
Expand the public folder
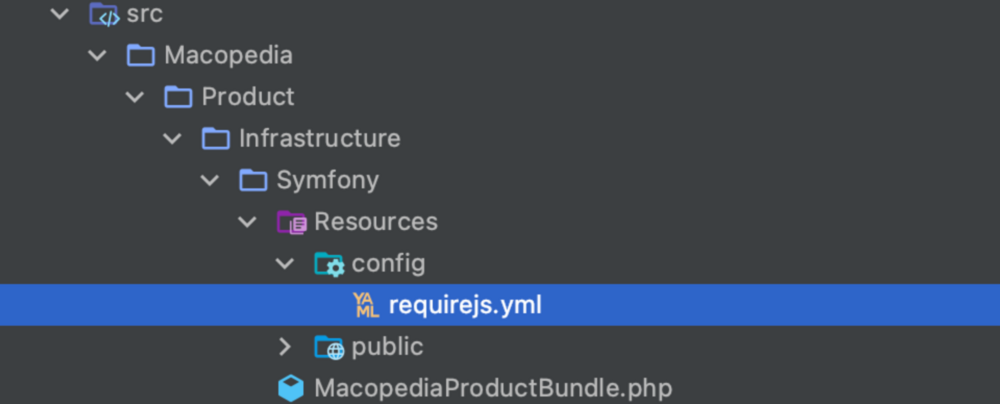click(x=285, y=347)
